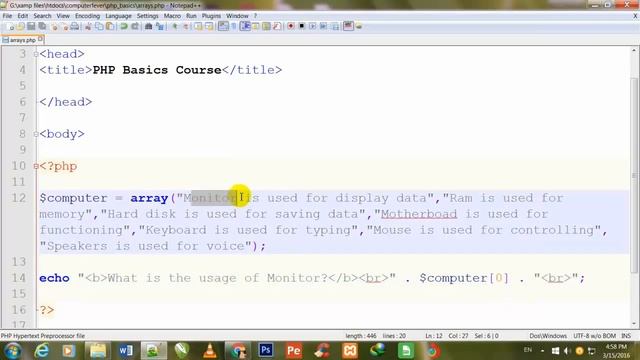This screenshot has height=360, width=640.
Task: Click the UTF-8 w/o BOM encoding status entry
Action: tap(594, 336)
